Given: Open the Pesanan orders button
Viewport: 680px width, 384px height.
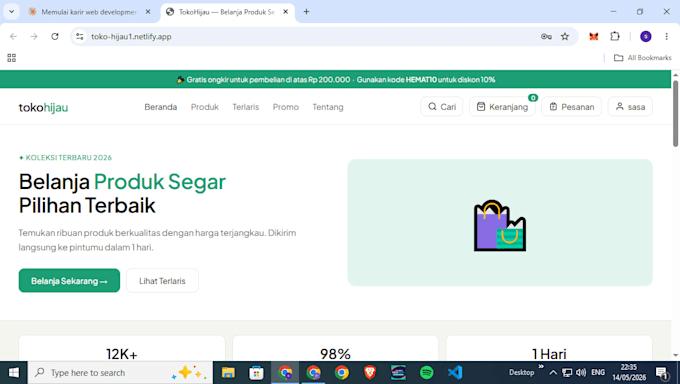Looking at the screenshot, I should pos(572,106).
